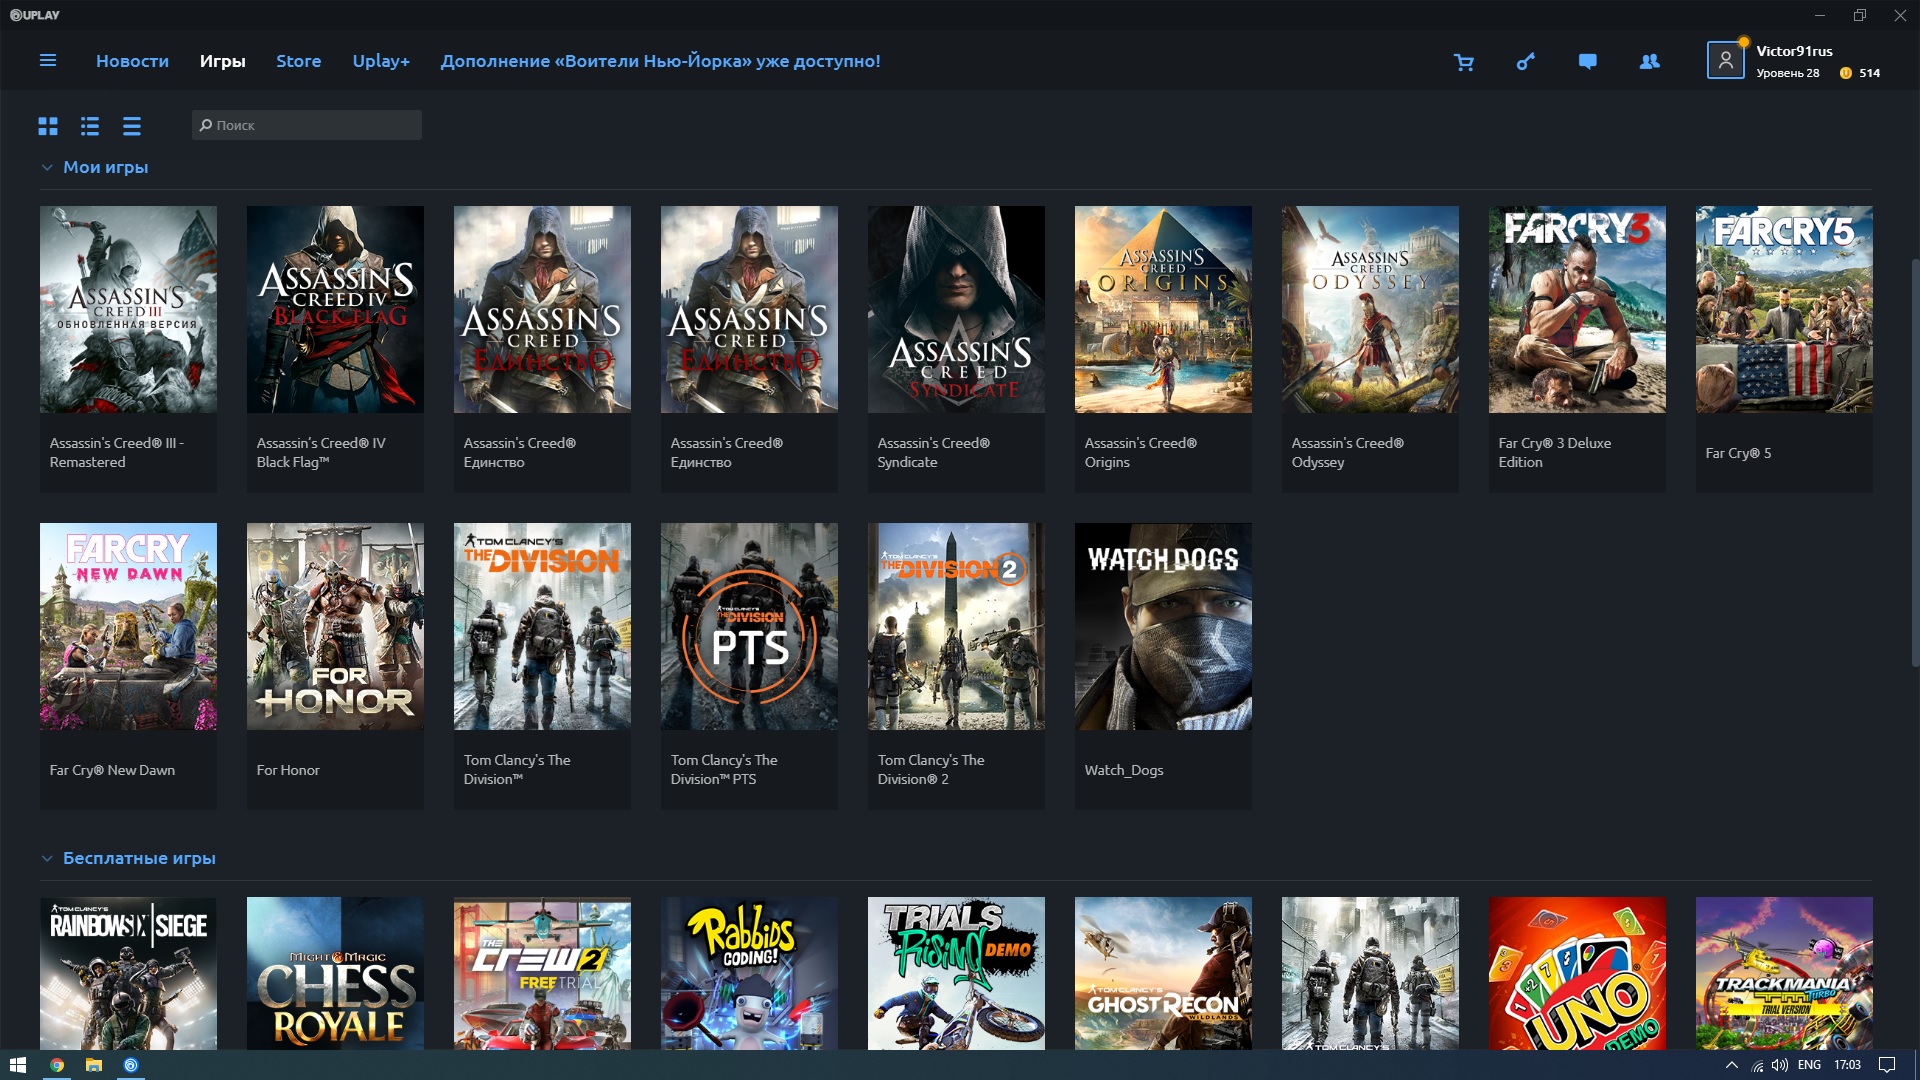This screenshot has width=1920, height=1080.
Task: Collapse the Мои игры section
Action: pyautogui.click(x=47, y=168)
